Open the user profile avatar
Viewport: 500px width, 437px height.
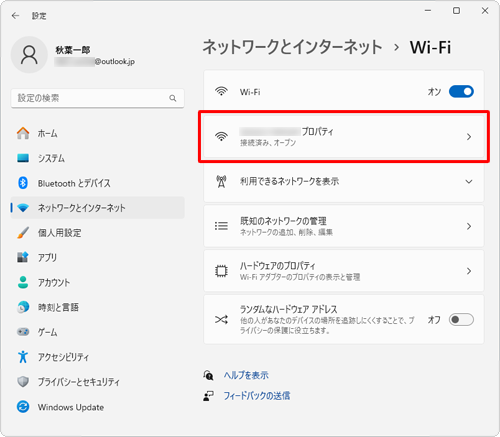[x=29, y=55]
